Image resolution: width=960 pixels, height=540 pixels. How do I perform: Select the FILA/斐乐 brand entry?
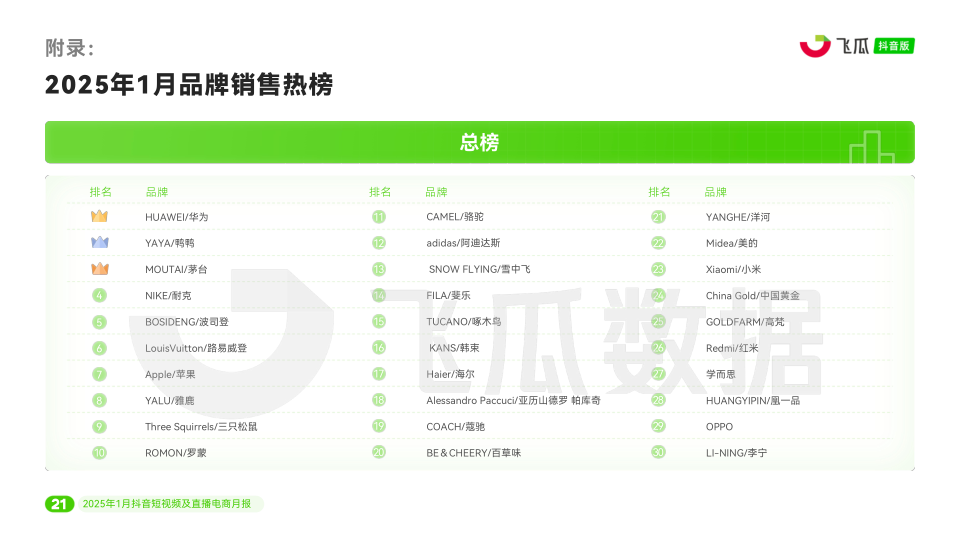(x=449, y=296)
